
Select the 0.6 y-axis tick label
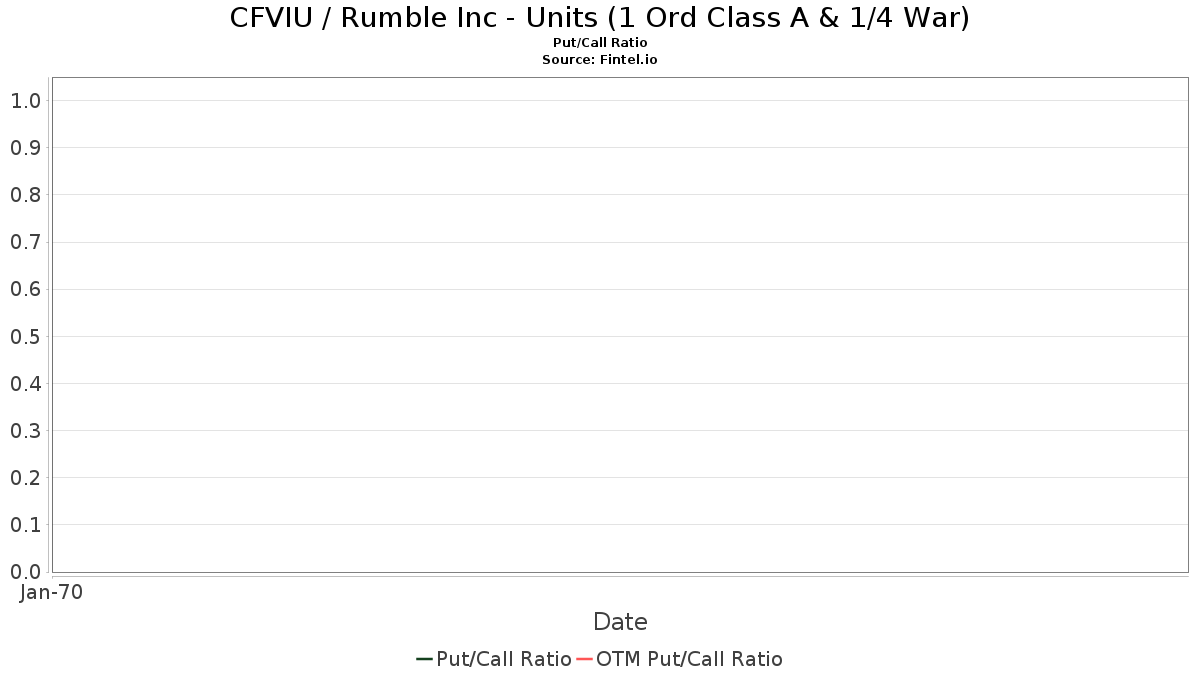point(26,289)
